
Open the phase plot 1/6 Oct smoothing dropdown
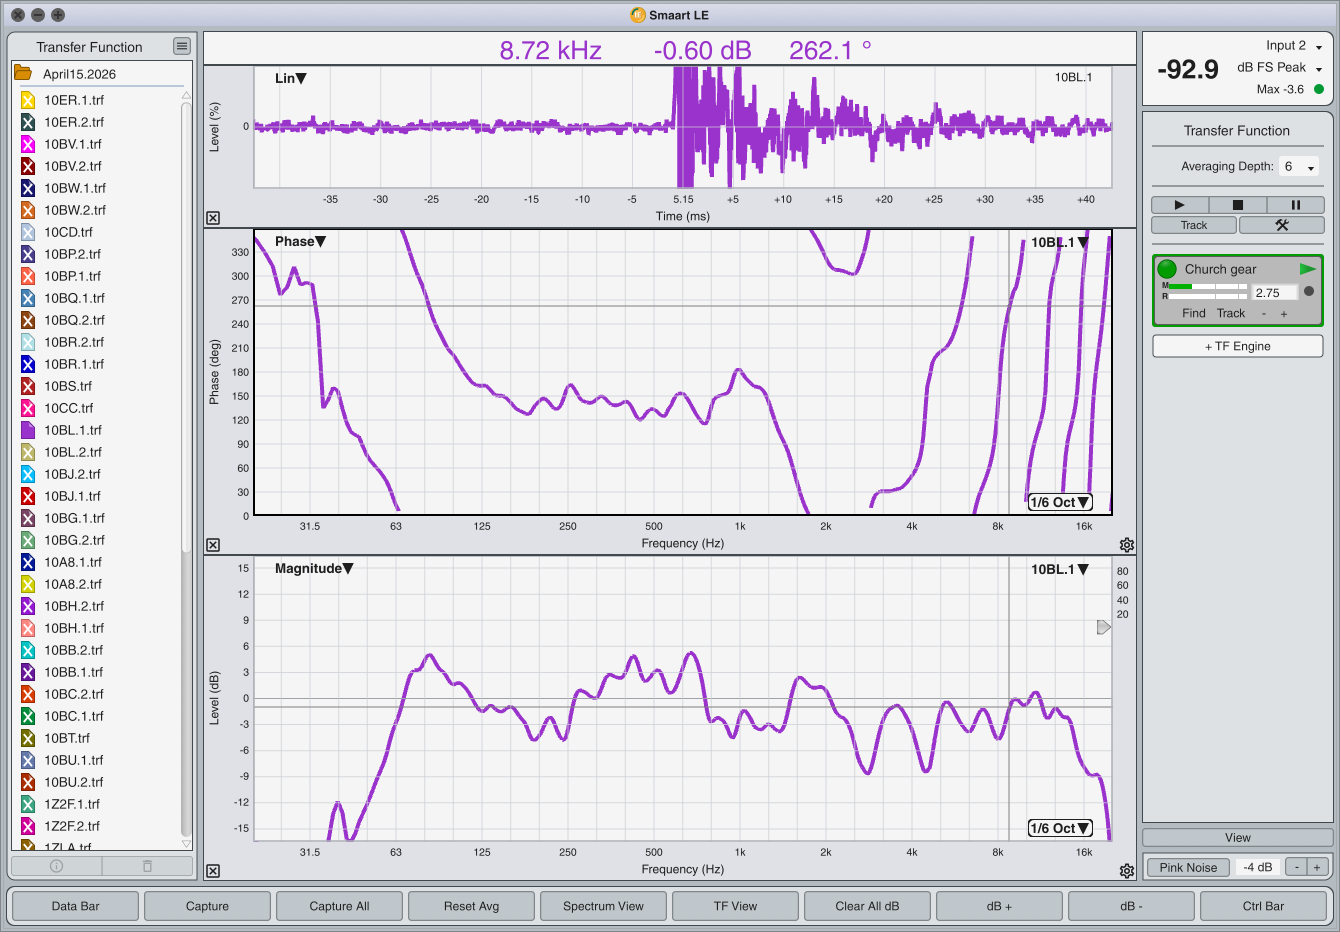point(1060,502)
